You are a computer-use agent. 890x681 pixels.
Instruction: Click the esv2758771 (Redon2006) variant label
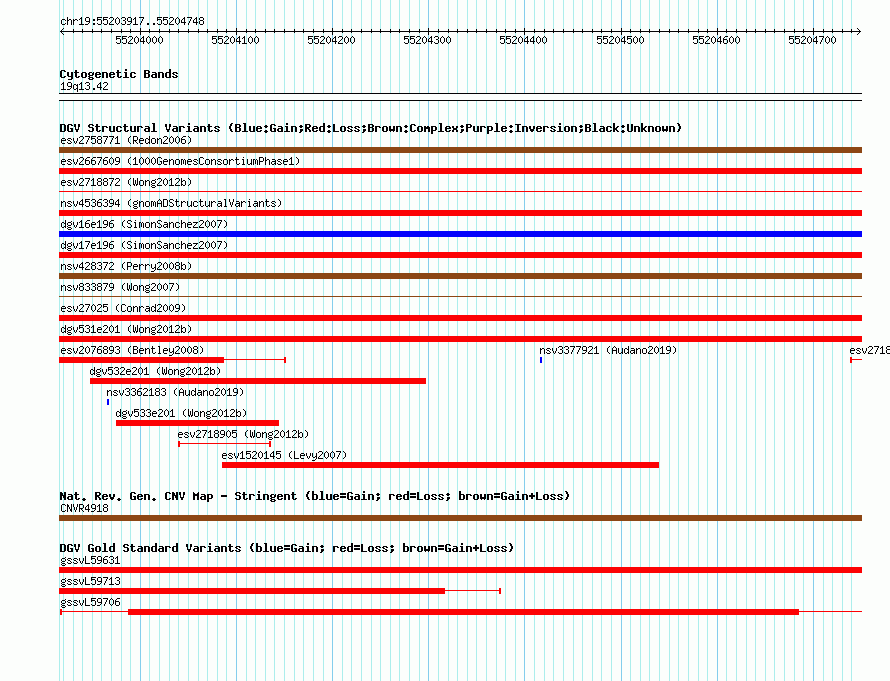point(126,140)
